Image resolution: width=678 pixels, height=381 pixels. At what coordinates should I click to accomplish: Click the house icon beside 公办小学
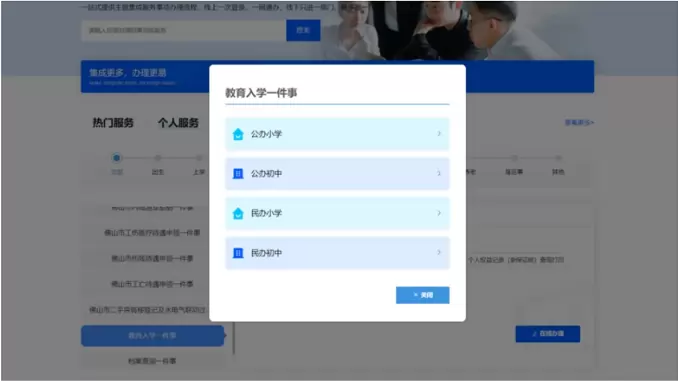point(238,134)
